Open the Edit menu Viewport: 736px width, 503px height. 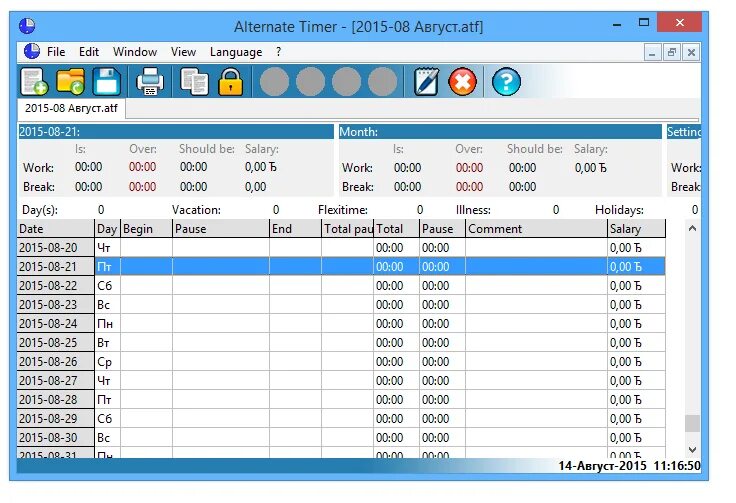coord(89,52)
